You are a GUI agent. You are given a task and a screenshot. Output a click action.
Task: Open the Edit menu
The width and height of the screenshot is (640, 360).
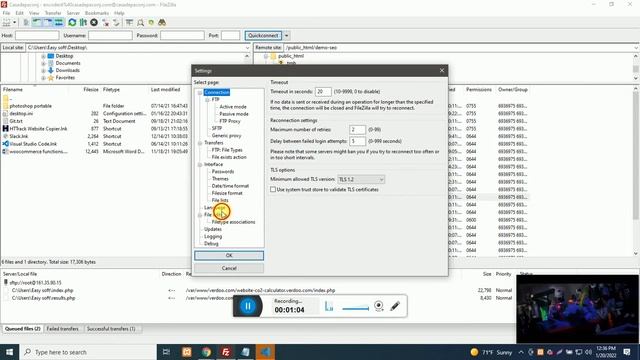point(19,13)
